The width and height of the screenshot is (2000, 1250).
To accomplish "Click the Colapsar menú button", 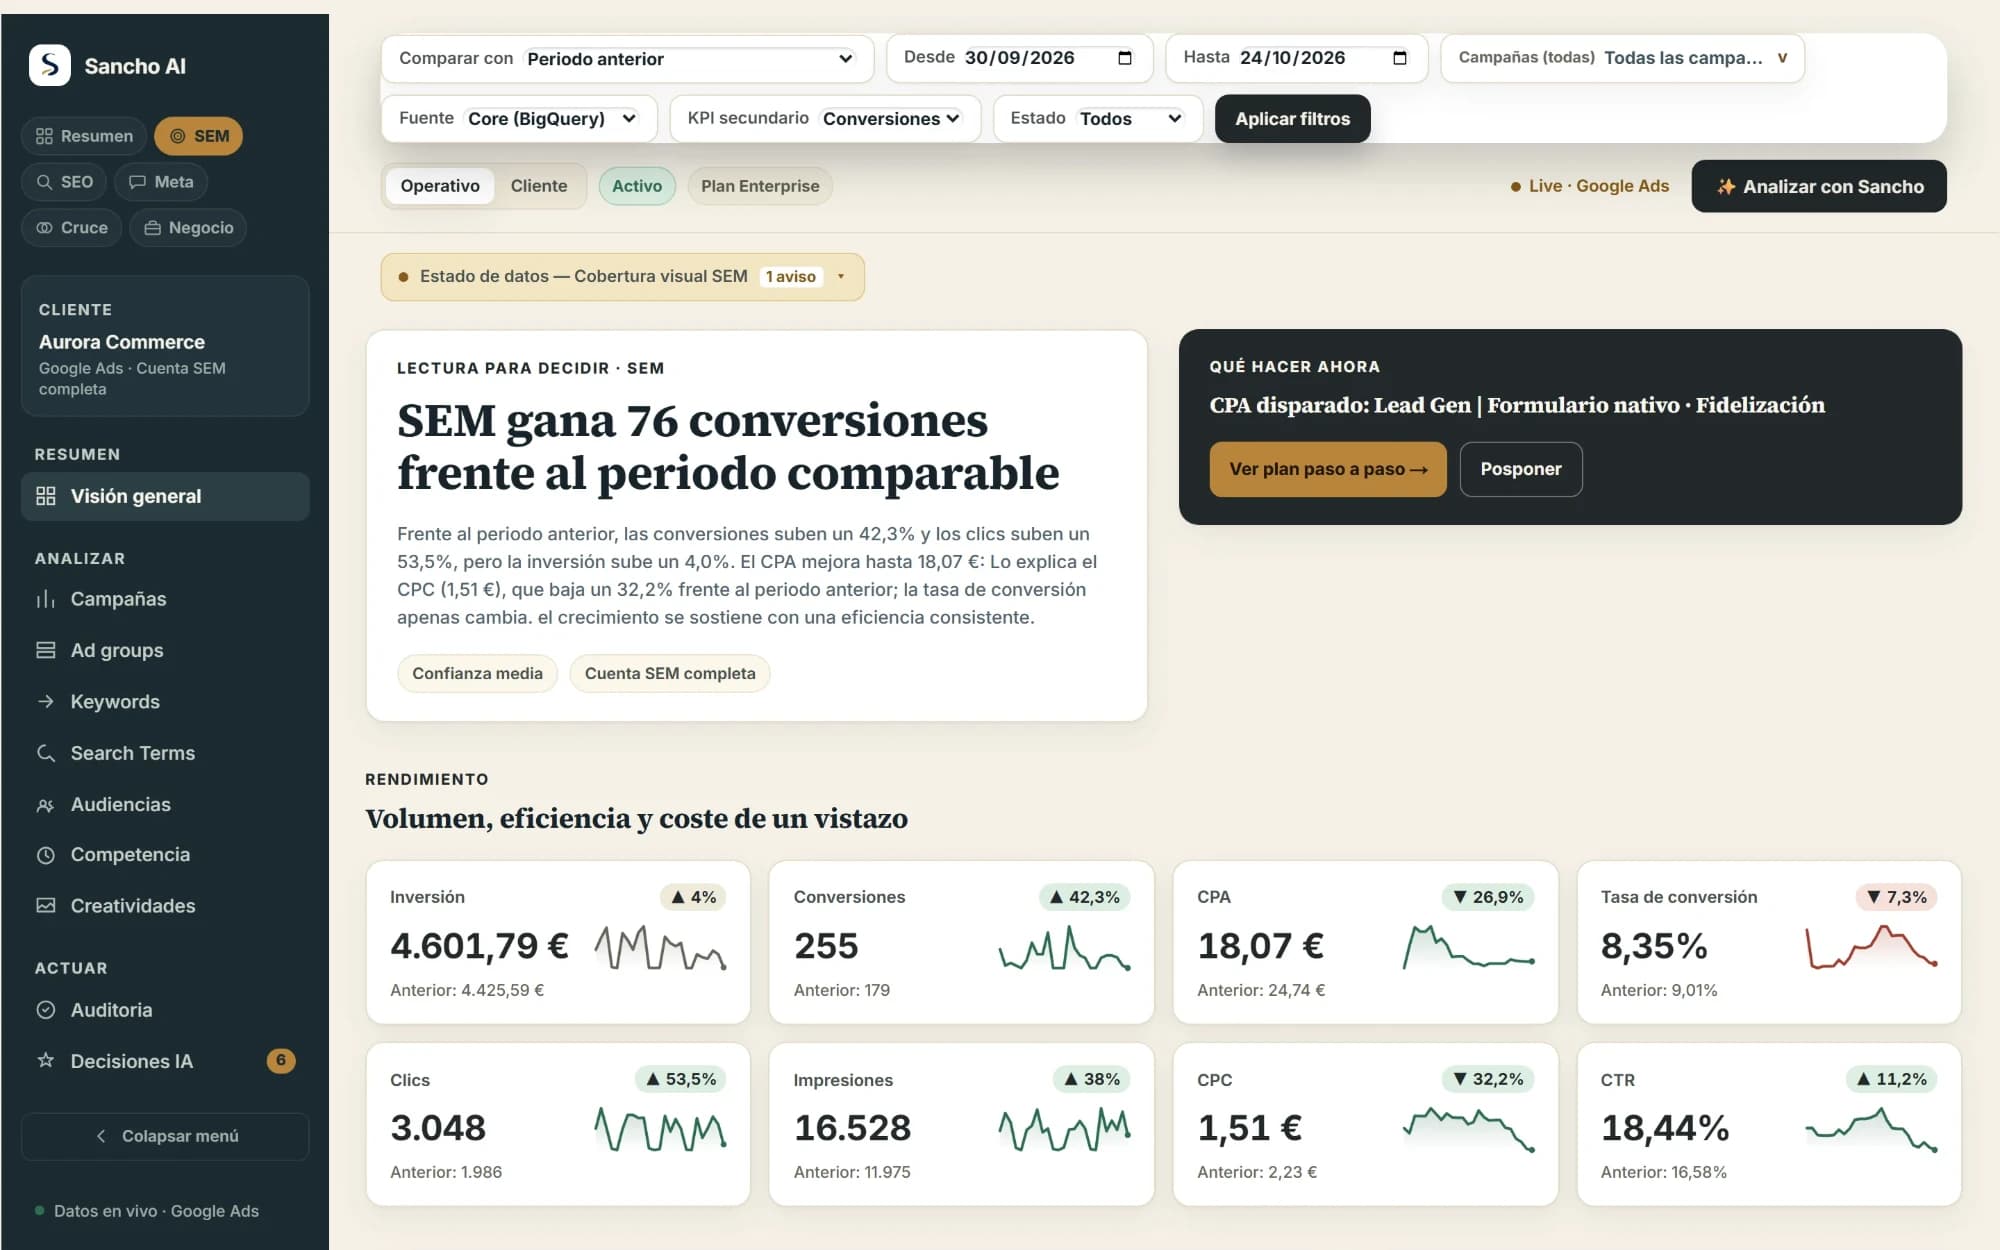I will click(x=165, y=1136).
